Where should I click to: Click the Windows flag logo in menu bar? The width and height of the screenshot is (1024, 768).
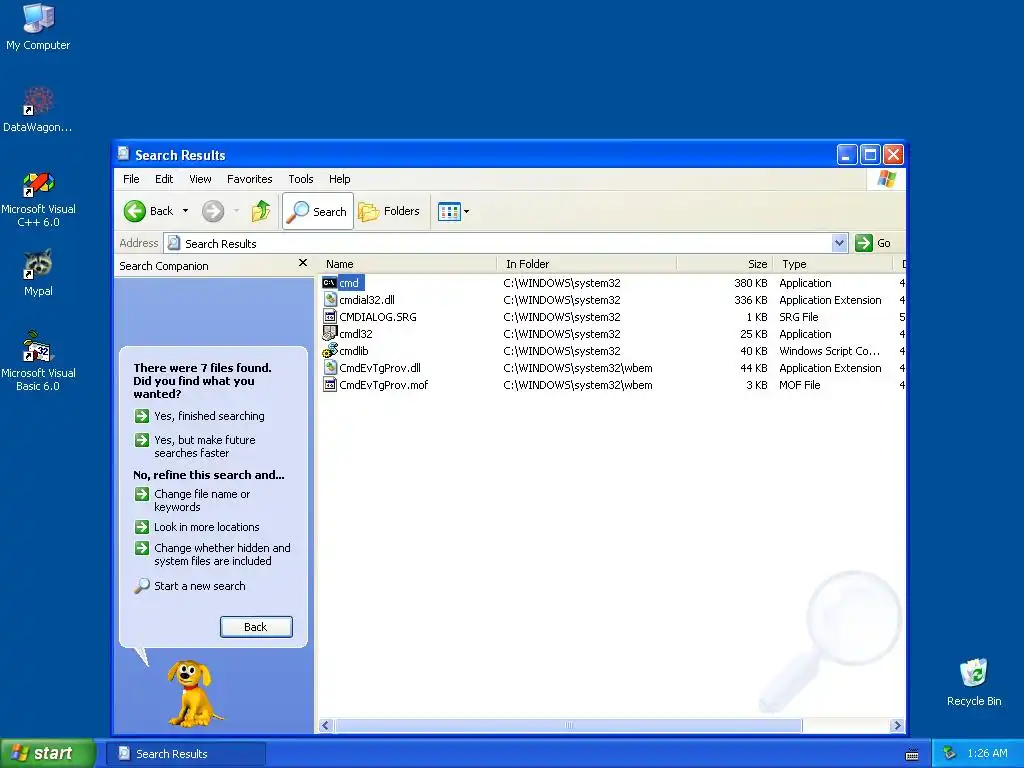(886, 178)
